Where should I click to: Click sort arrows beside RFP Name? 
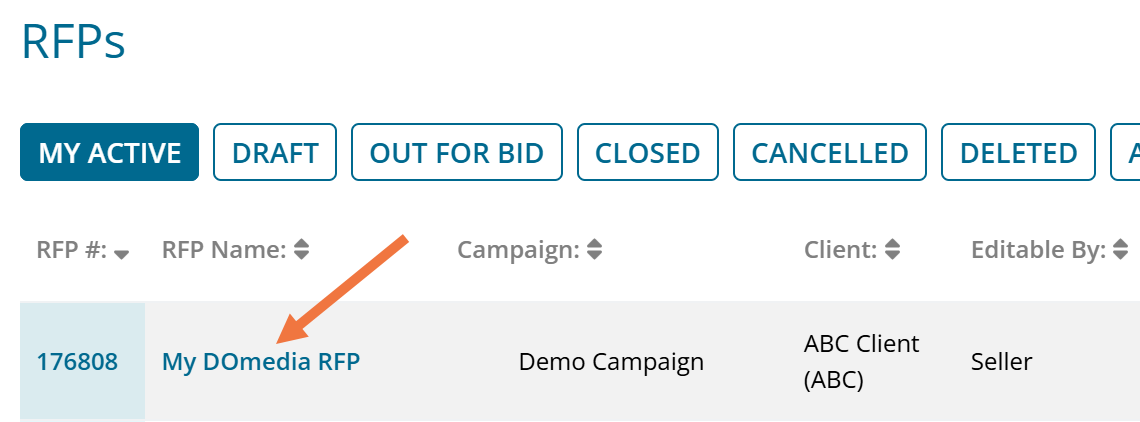tap(300, 250)
